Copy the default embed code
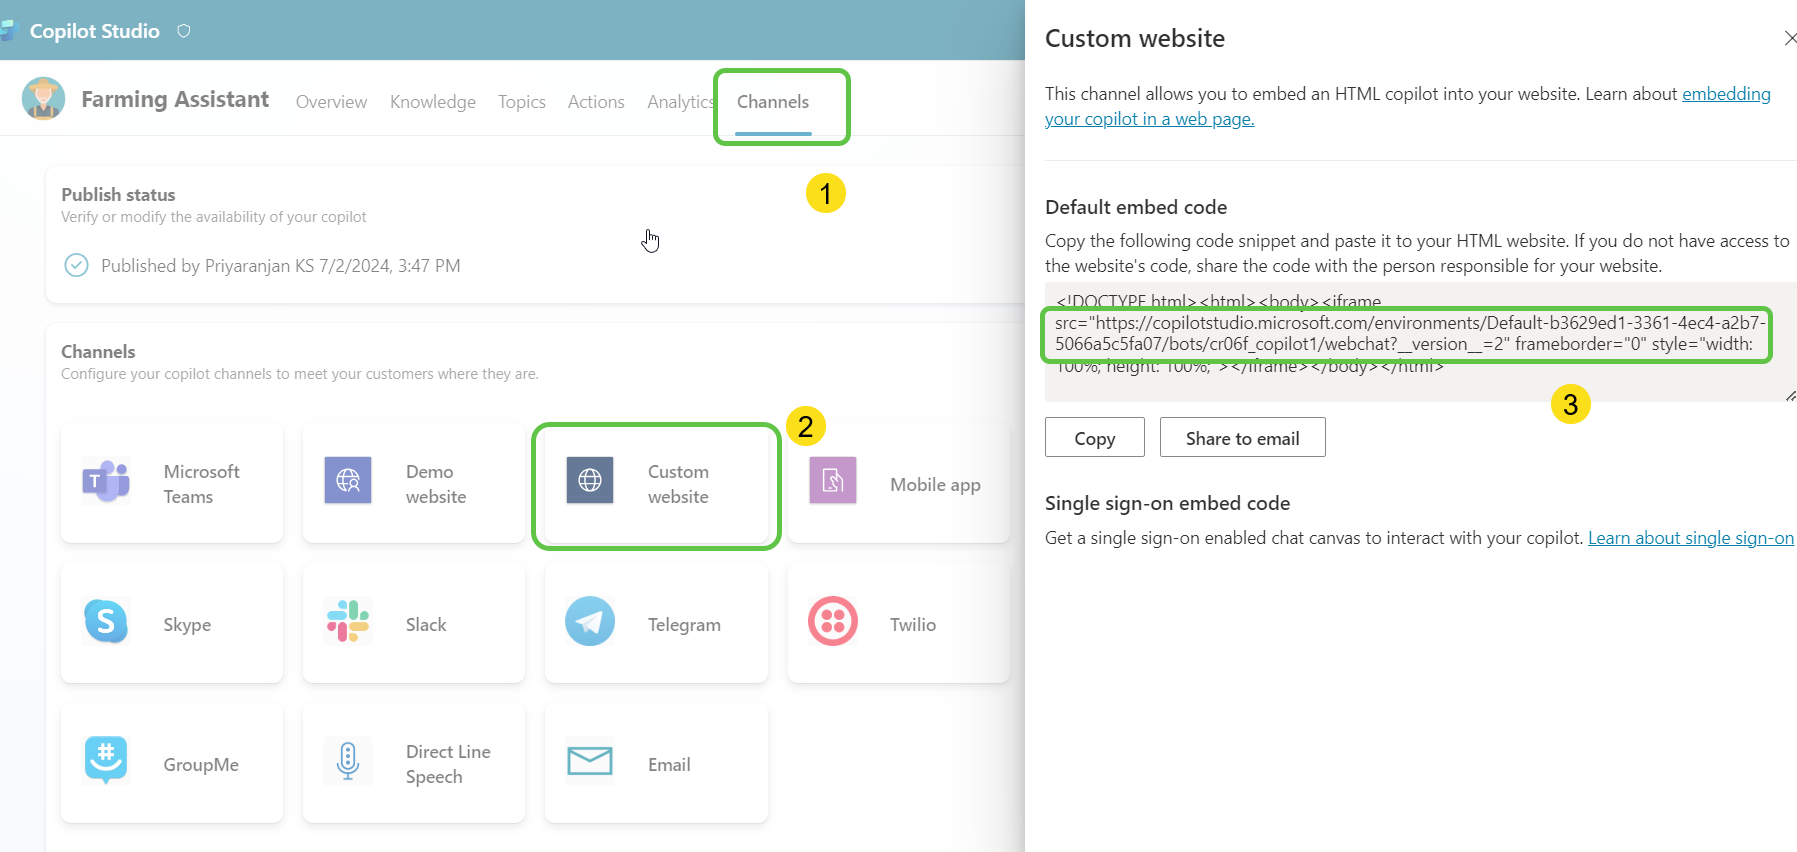 [1095, 438]
